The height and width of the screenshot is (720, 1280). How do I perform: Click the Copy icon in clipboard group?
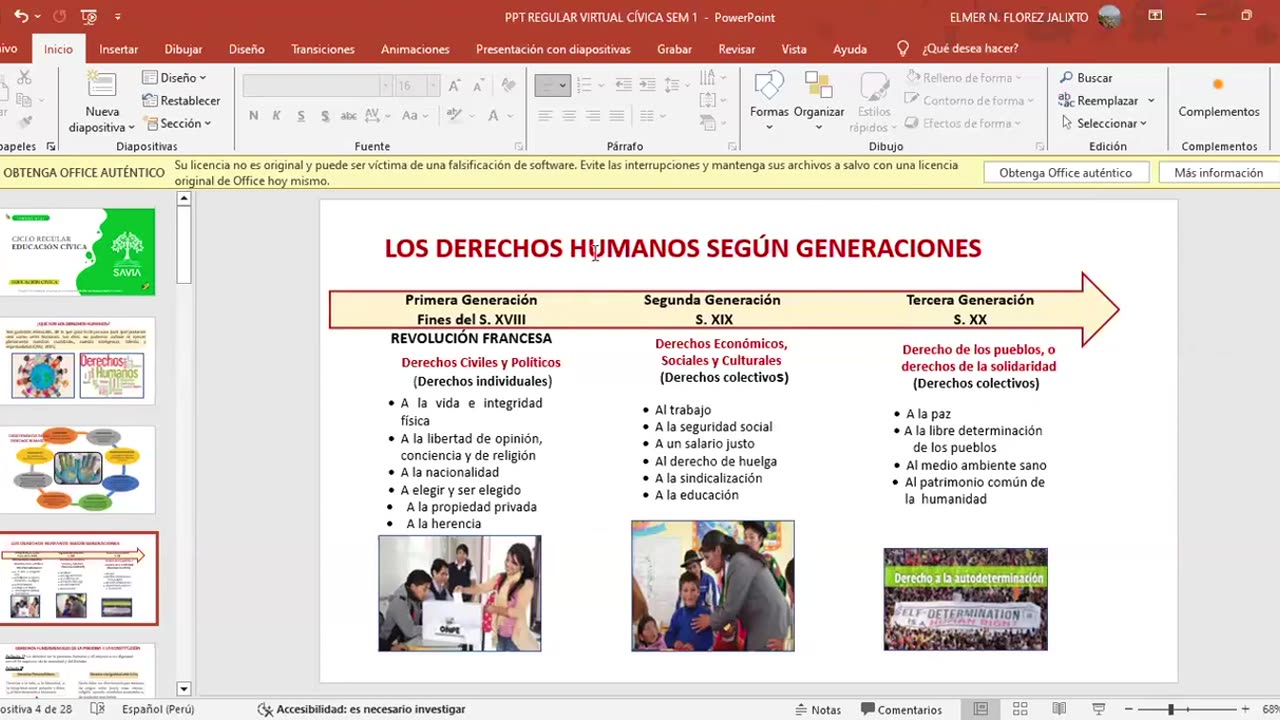[x=25, y=100]
